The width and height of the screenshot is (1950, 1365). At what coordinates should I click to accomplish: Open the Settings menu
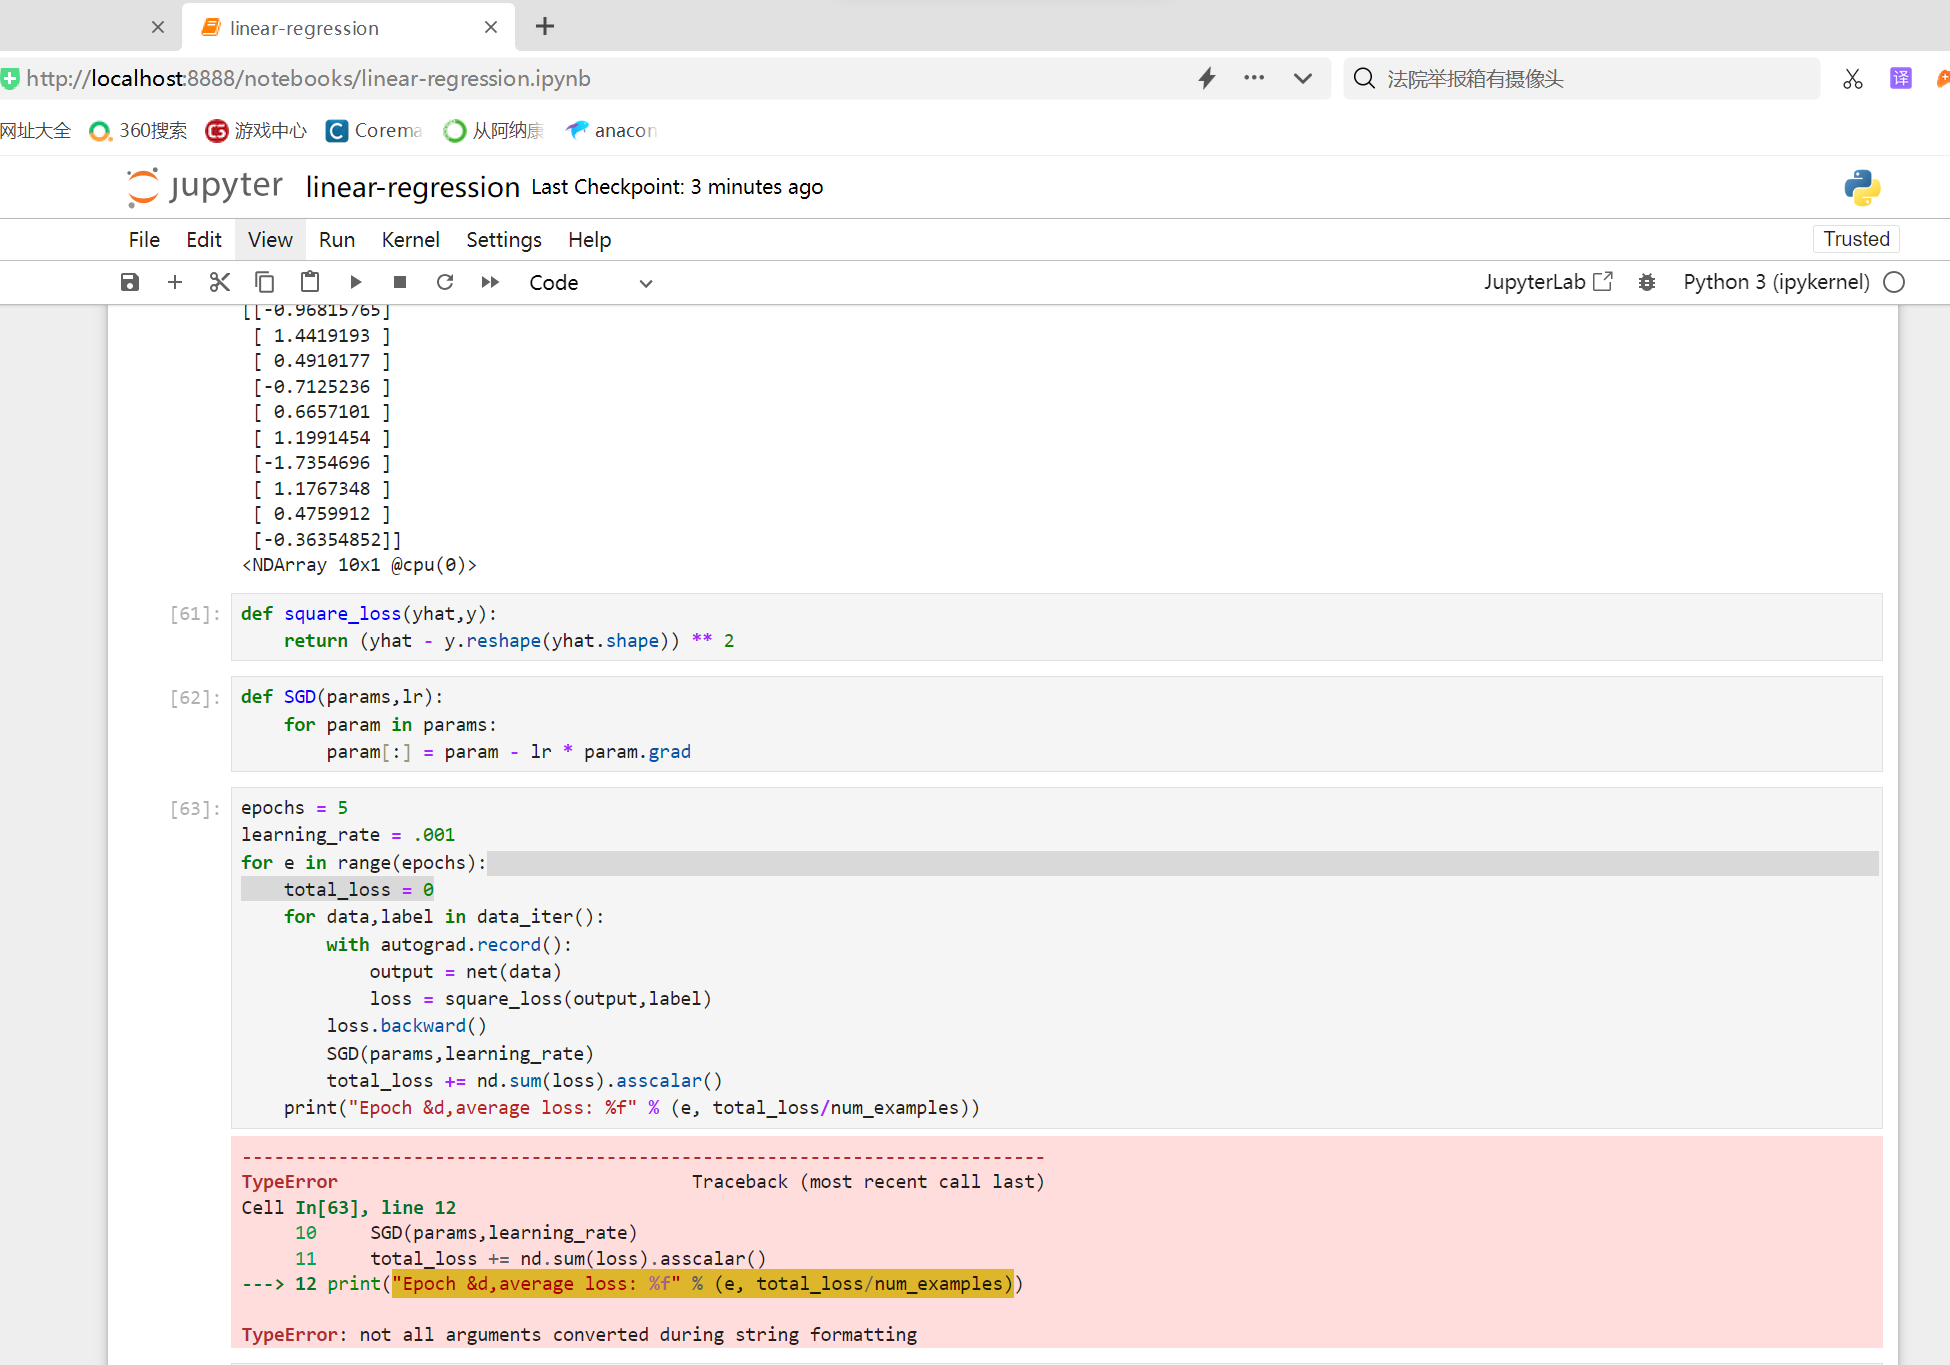pos(503,240)
